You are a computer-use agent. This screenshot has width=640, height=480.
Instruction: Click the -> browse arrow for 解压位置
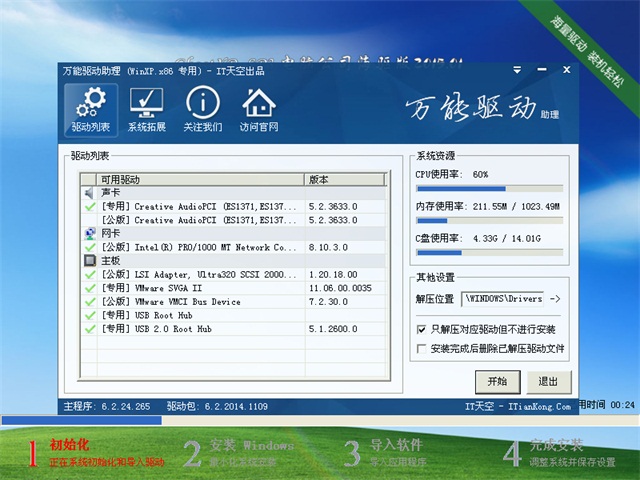click(556, 299)
